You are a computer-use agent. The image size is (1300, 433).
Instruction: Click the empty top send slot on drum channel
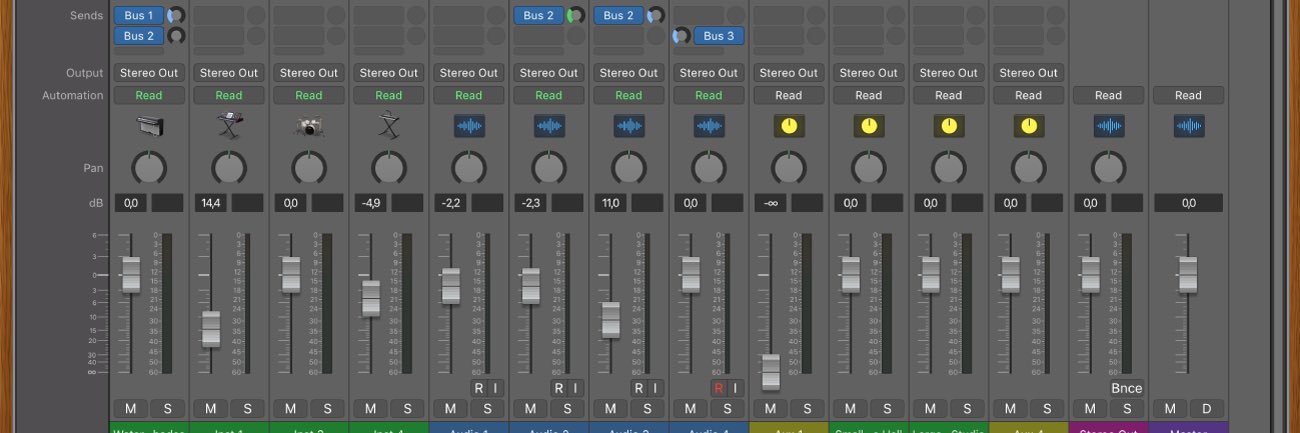tap(299, 15)
